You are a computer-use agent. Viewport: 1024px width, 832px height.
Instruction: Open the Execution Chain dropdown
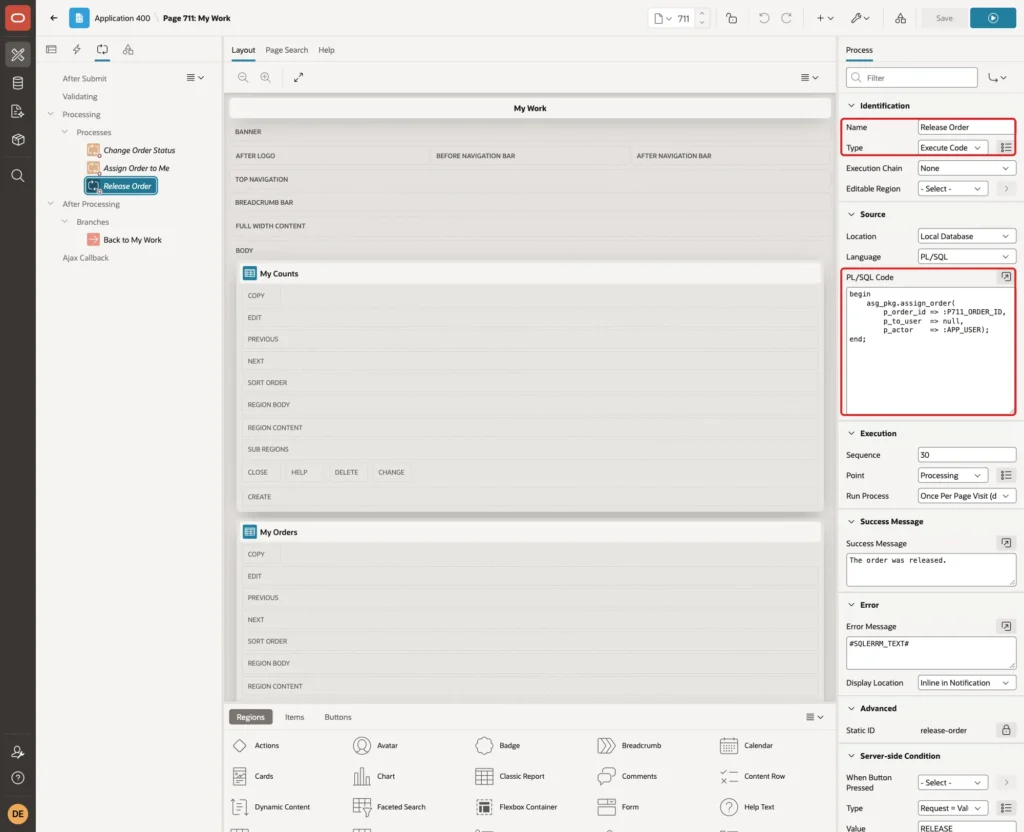[966, 168]
